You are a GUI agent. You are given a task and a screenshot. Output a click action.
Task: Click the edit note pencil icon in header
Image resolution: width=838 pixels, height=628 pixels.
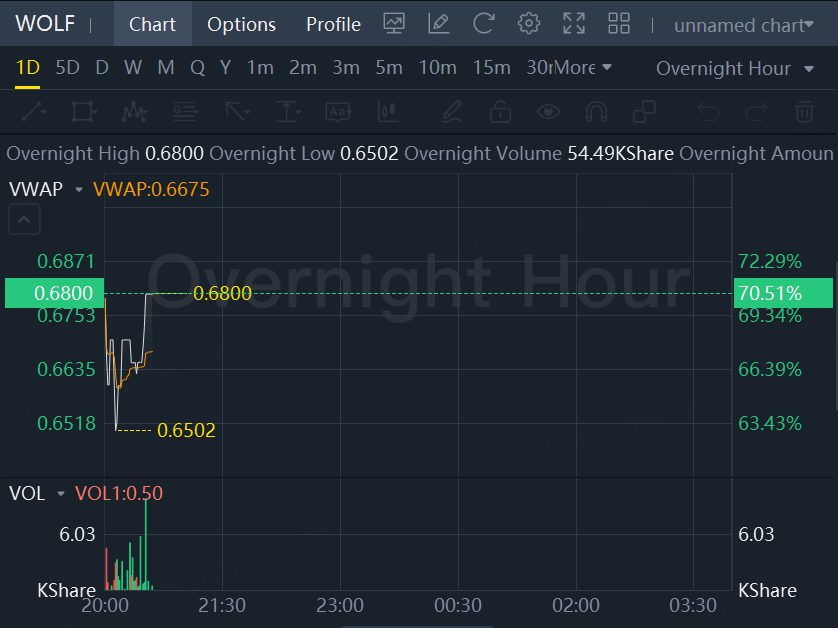pos(439,24)
